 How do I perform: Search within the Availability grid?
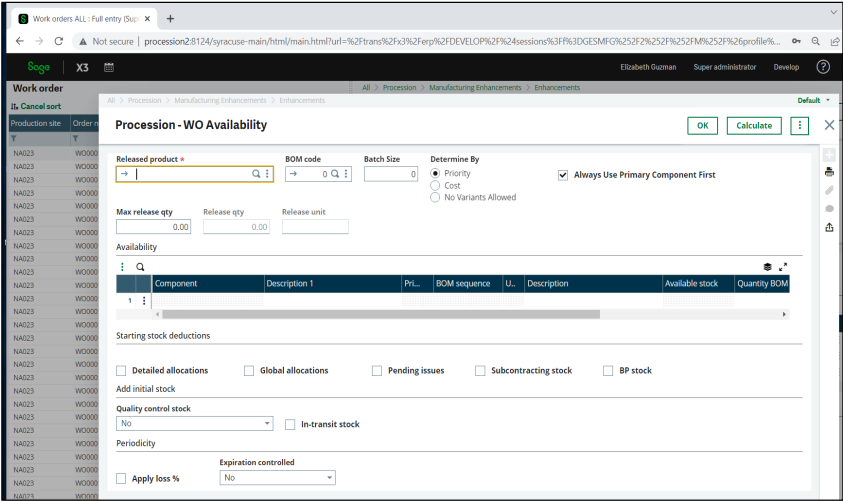point(140,267)
